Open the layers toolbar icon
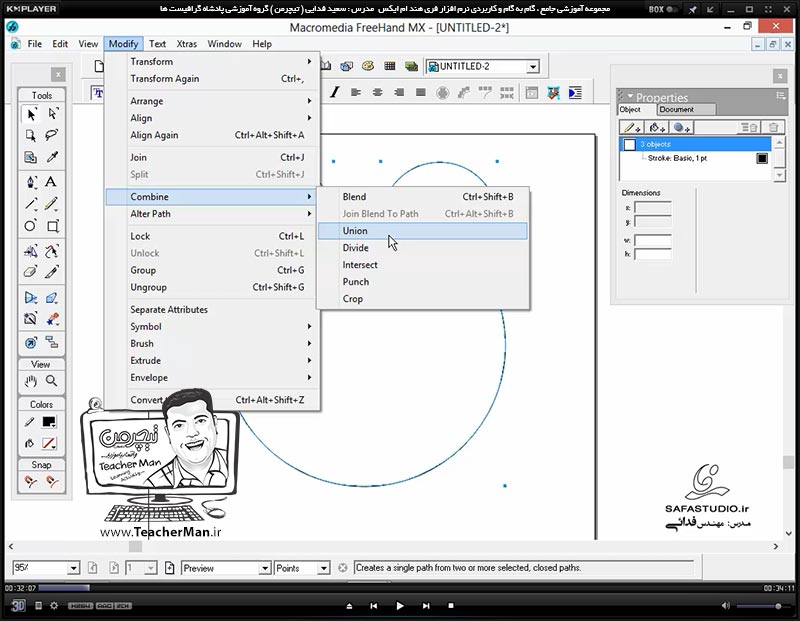 pyautogui.click(x=411, y=66)
